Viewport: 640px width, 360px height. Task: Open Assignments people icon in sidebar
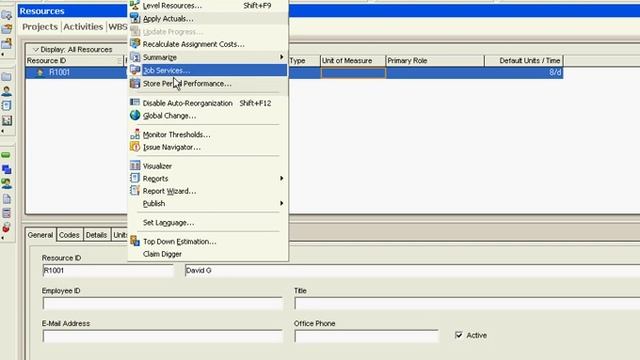(x=6, y=184)
